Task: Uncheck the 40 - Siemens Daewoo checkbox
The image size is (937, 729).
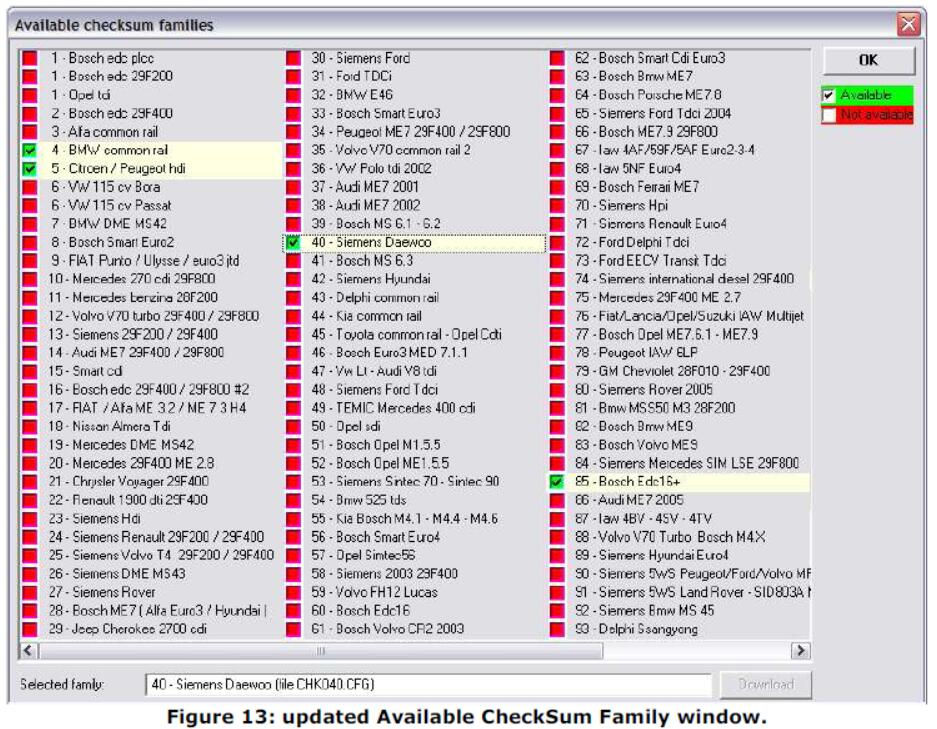Action: (293, 243)
